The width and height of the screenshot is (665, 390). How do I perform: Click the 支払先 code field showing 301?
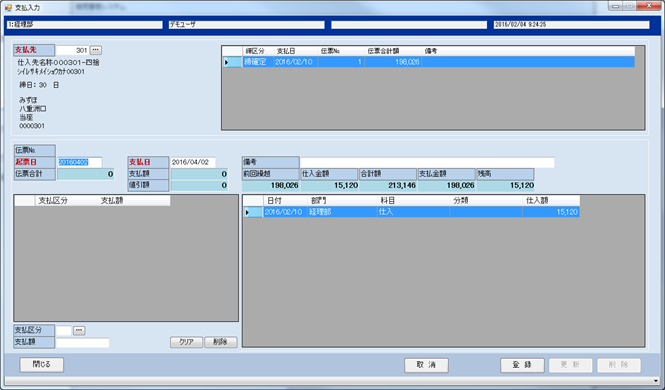point(72,50)
